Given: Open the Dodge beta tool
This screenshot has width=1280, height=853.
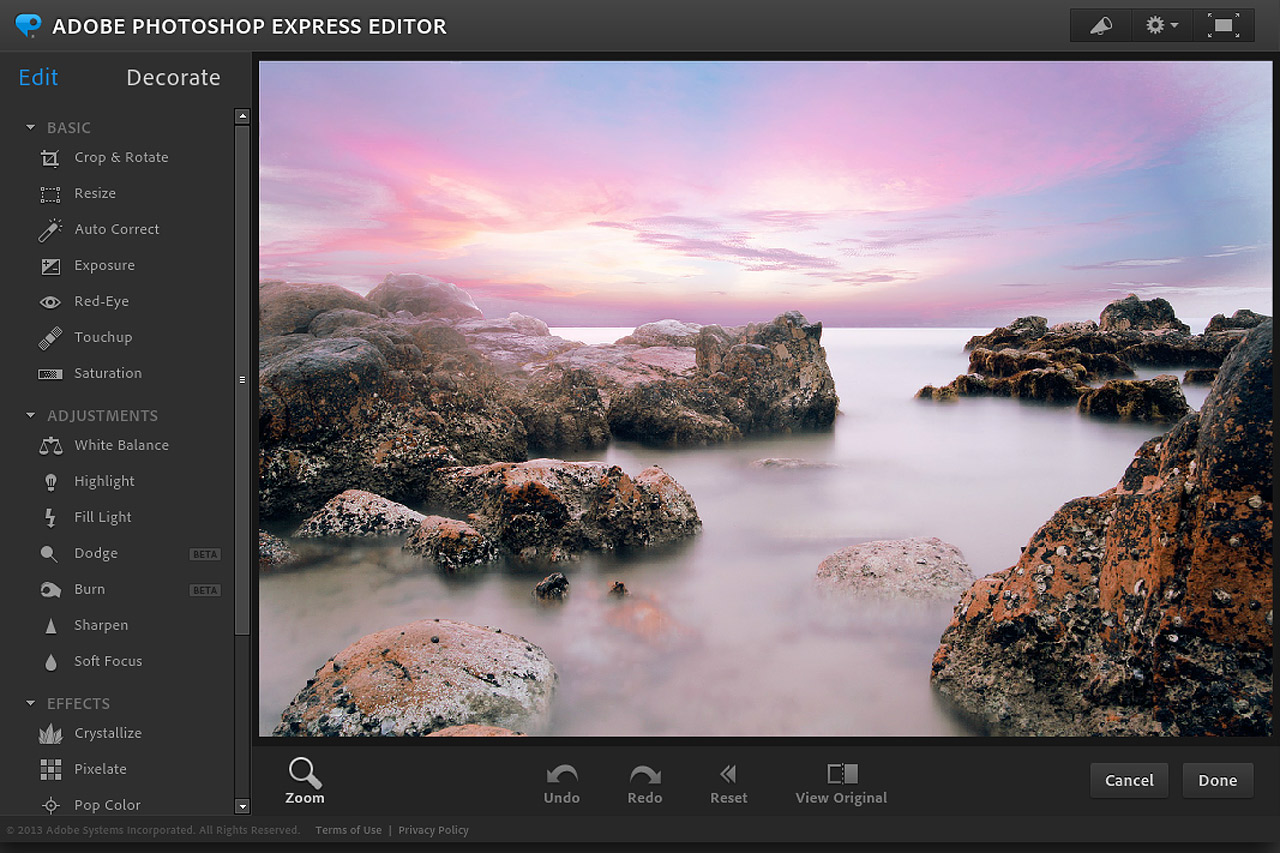Looking at the screenshot, I should 93,553.
